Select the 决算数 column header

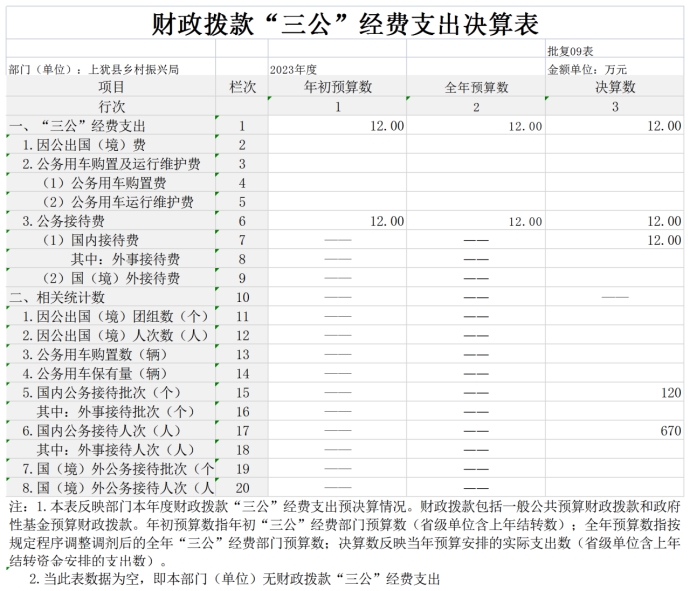tap(615, 88)
